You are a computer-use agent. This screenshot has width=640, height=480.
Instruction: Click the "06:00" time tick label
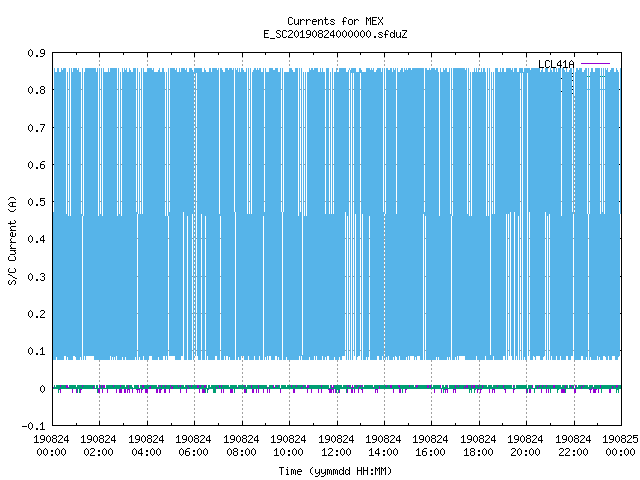coord(193,452)
